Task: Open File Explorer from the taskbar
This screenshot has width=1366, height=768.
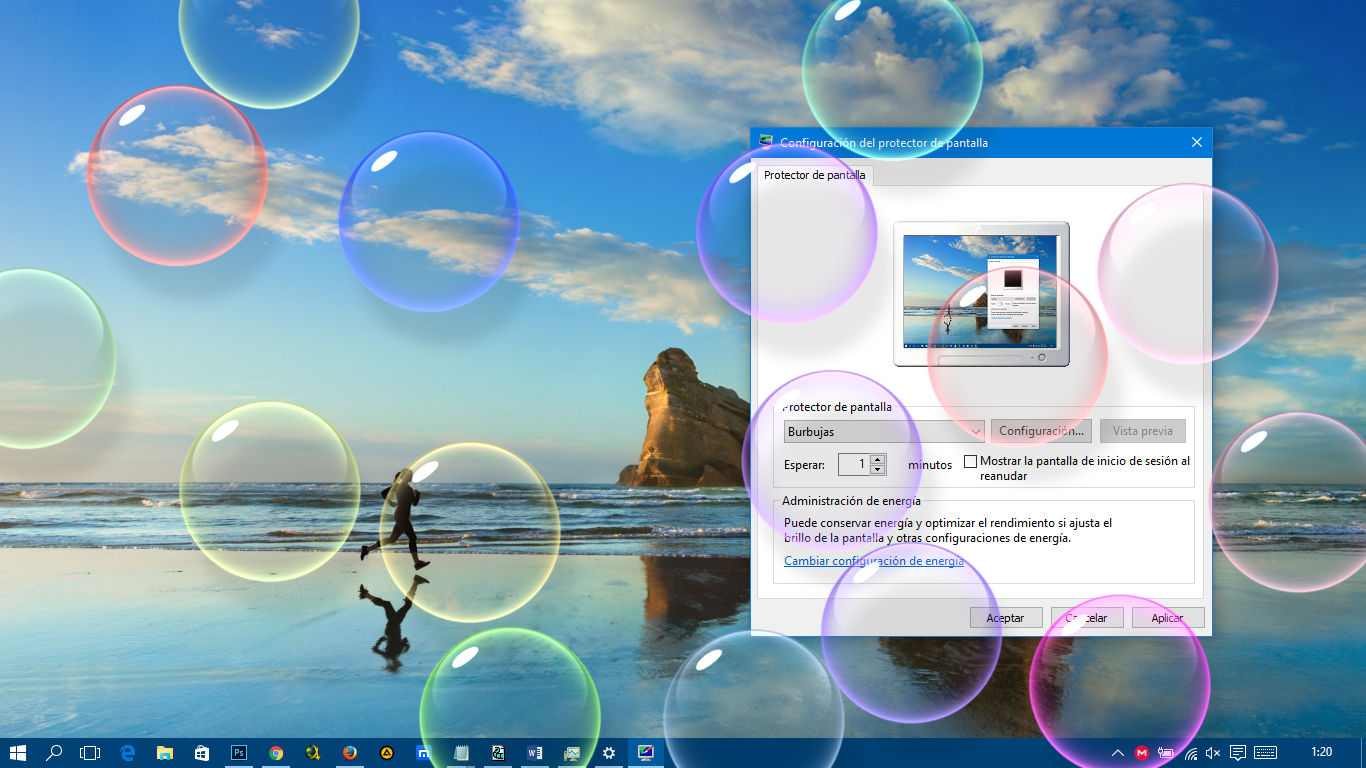Action: (x=164, y=753)
